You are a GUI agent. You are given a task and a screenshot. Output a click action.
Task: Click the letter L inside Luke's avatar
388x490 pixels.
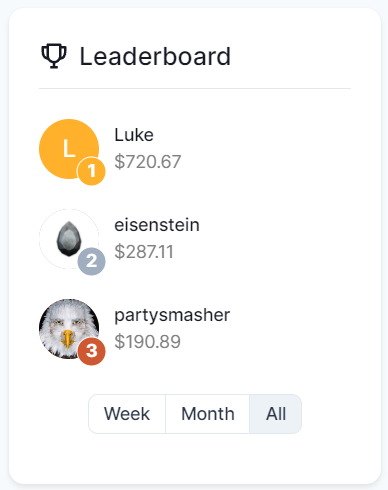(x=69, y=148)
